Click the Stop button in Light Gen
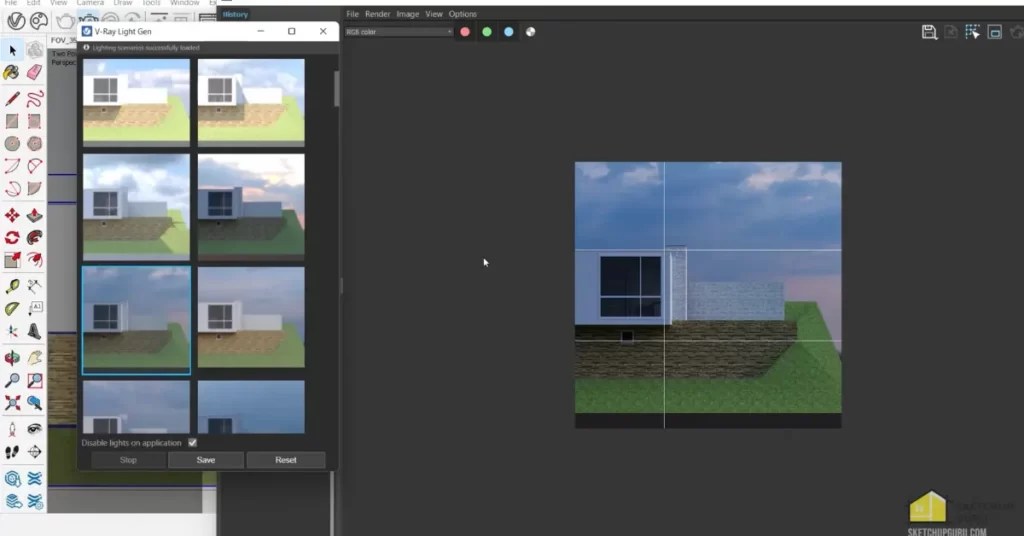The height and width of the screenshot is (536, 1024). [x=128, y=460]
